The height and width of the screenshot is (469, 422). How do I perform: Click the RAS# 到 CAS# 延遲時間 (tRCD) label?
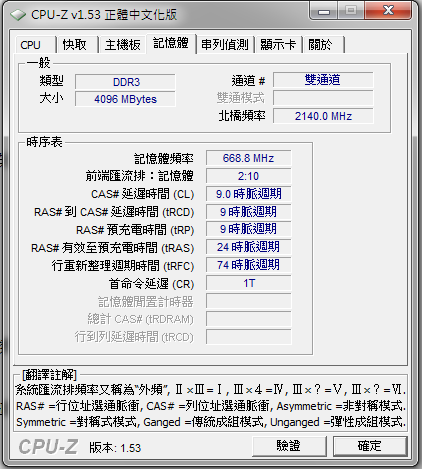click(x=114, y=212)
